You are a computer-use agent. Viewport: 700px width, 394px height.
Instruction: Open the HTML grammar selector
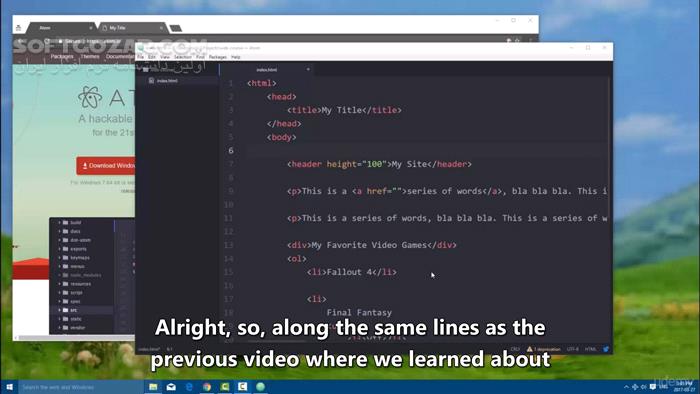(590, 349)
